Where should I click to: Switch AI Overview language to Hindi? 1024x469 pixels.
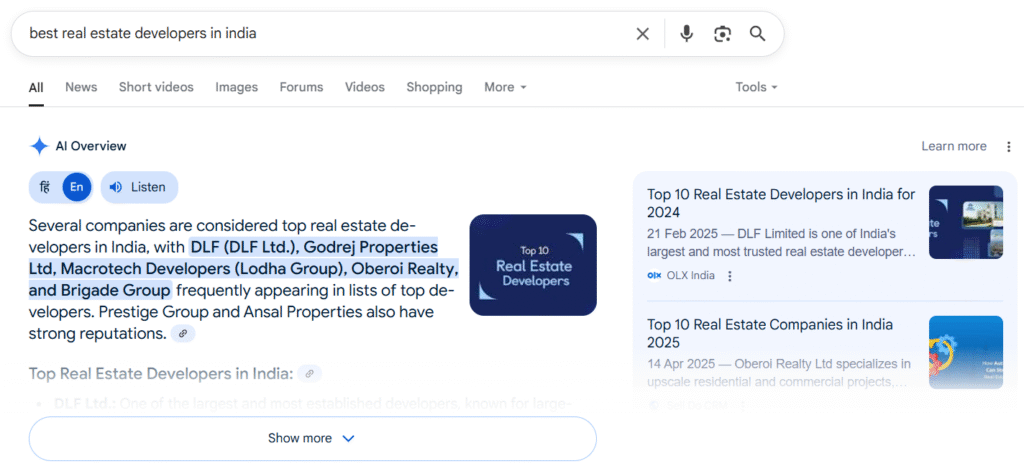[44, 187]
